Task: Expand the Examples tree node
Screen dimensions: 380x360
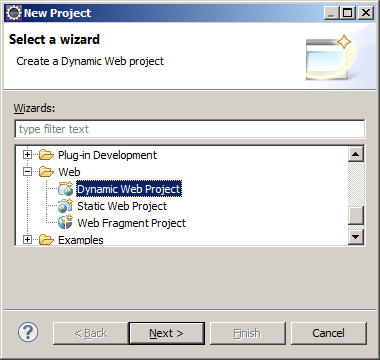Action: coord(27,240)
